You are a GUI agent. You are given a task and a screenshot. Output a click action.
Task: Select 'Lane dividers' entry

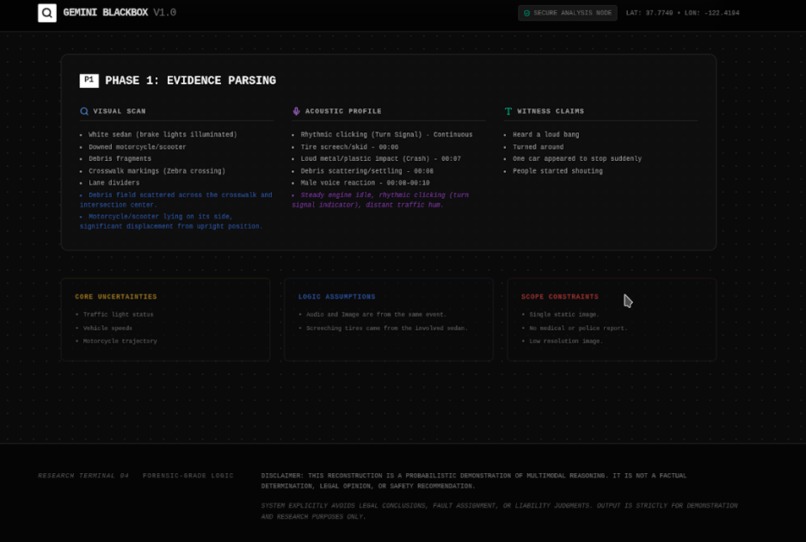(114, 183)
